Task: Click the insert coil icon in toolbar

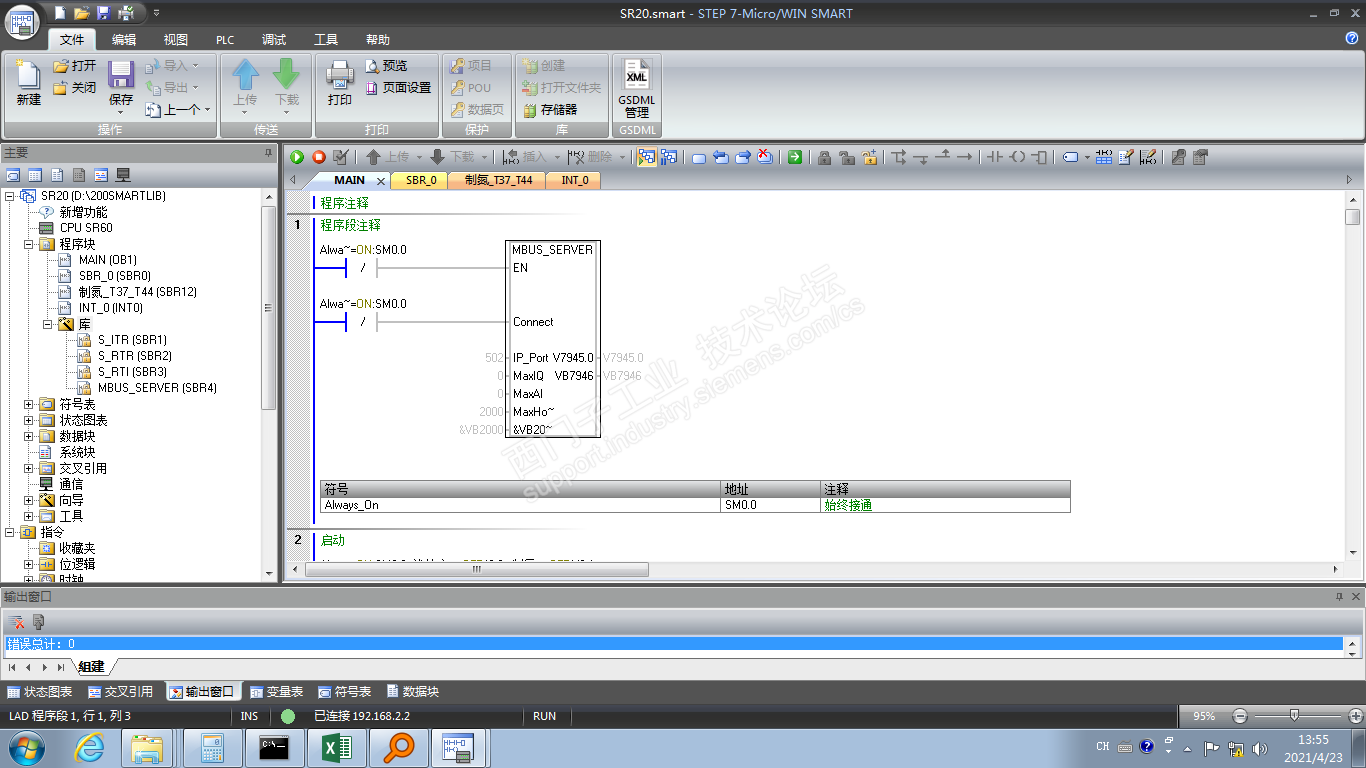Action: tap(1017, 157)
